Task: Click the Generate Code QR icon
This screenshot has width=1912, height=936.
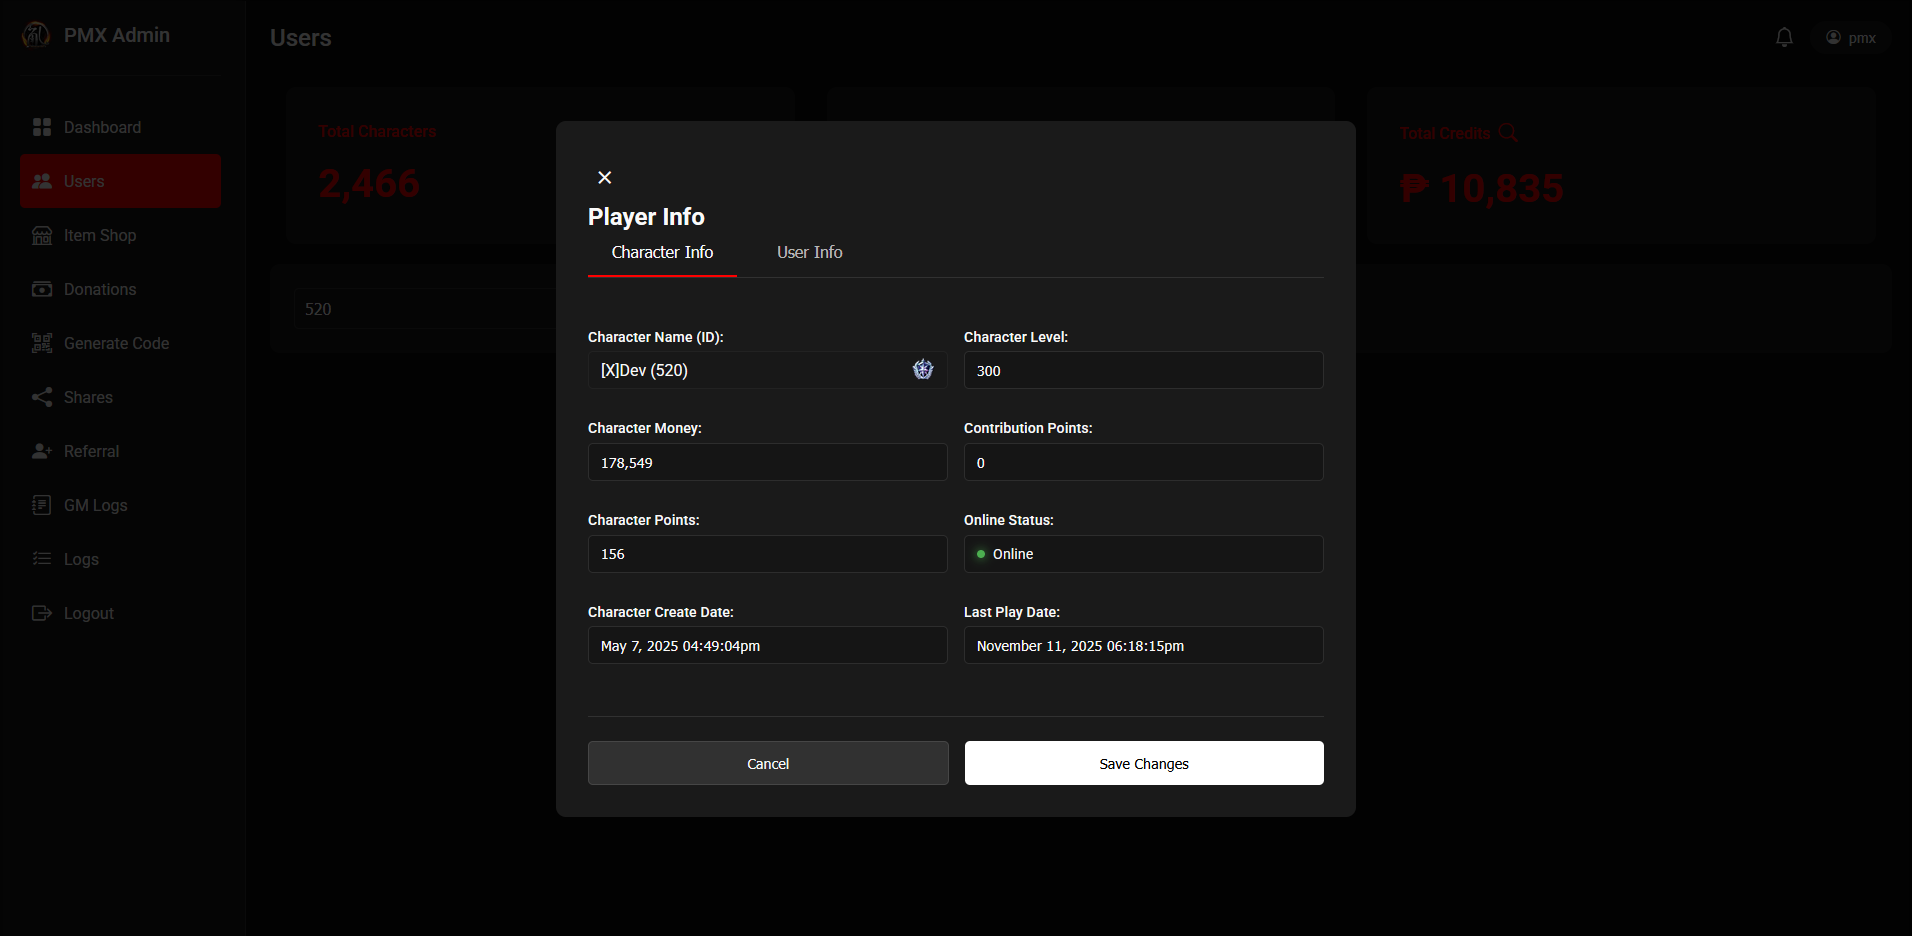Action: pos(42,343)
